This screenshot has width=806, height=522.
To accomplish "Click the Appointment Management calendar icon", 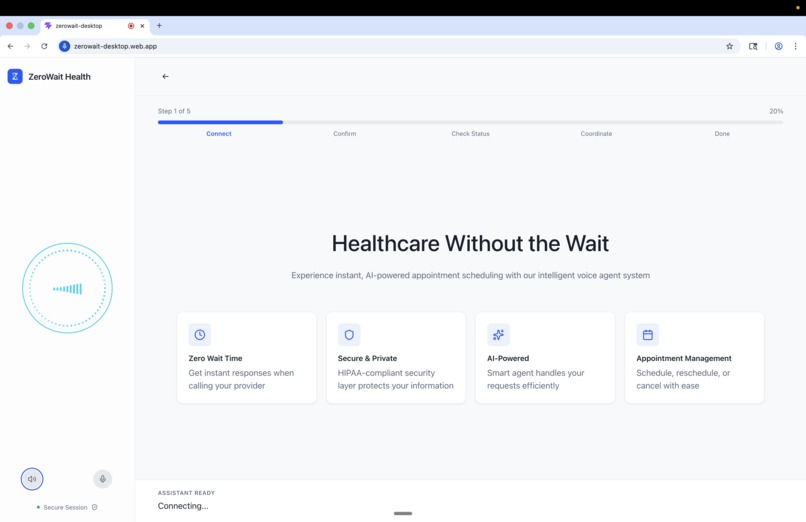I will [648, 335].
